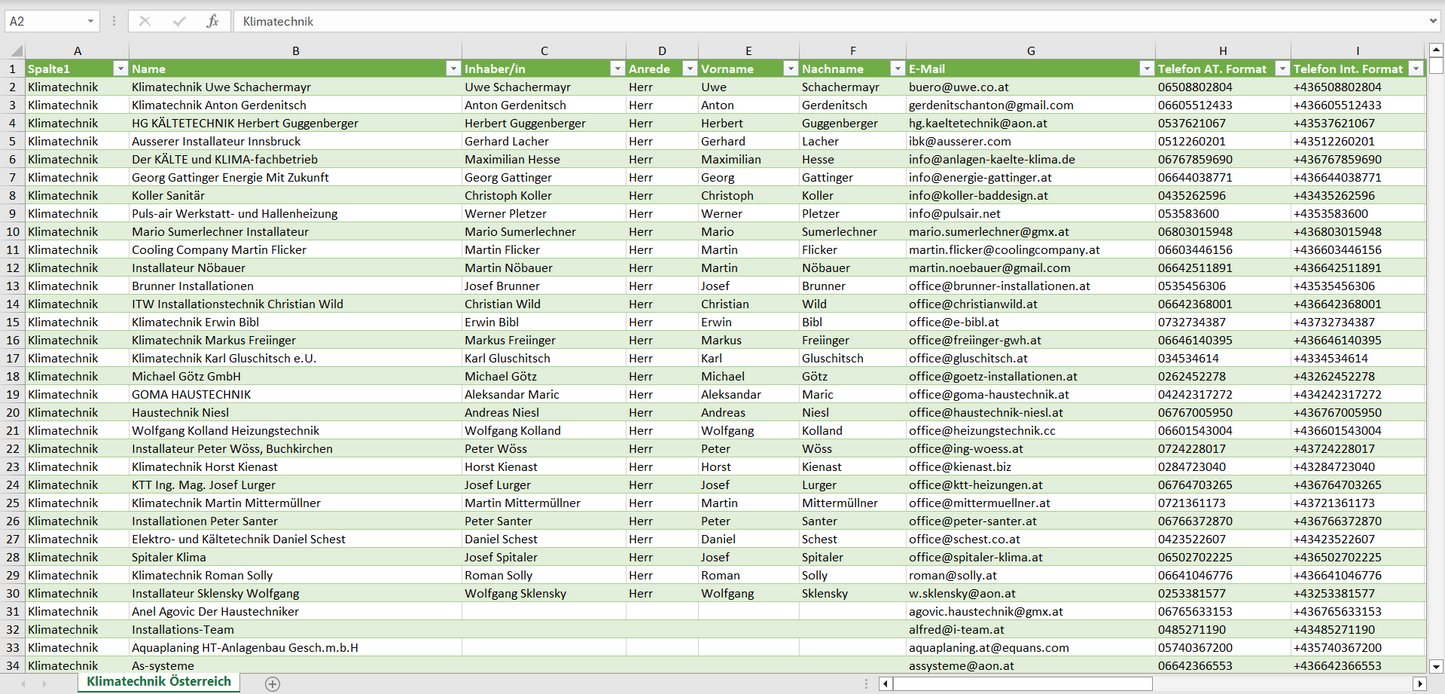Click the Cancel X icon in formula bar
The width and height of the screenshot is (1445, 694).
pos(145,21)
